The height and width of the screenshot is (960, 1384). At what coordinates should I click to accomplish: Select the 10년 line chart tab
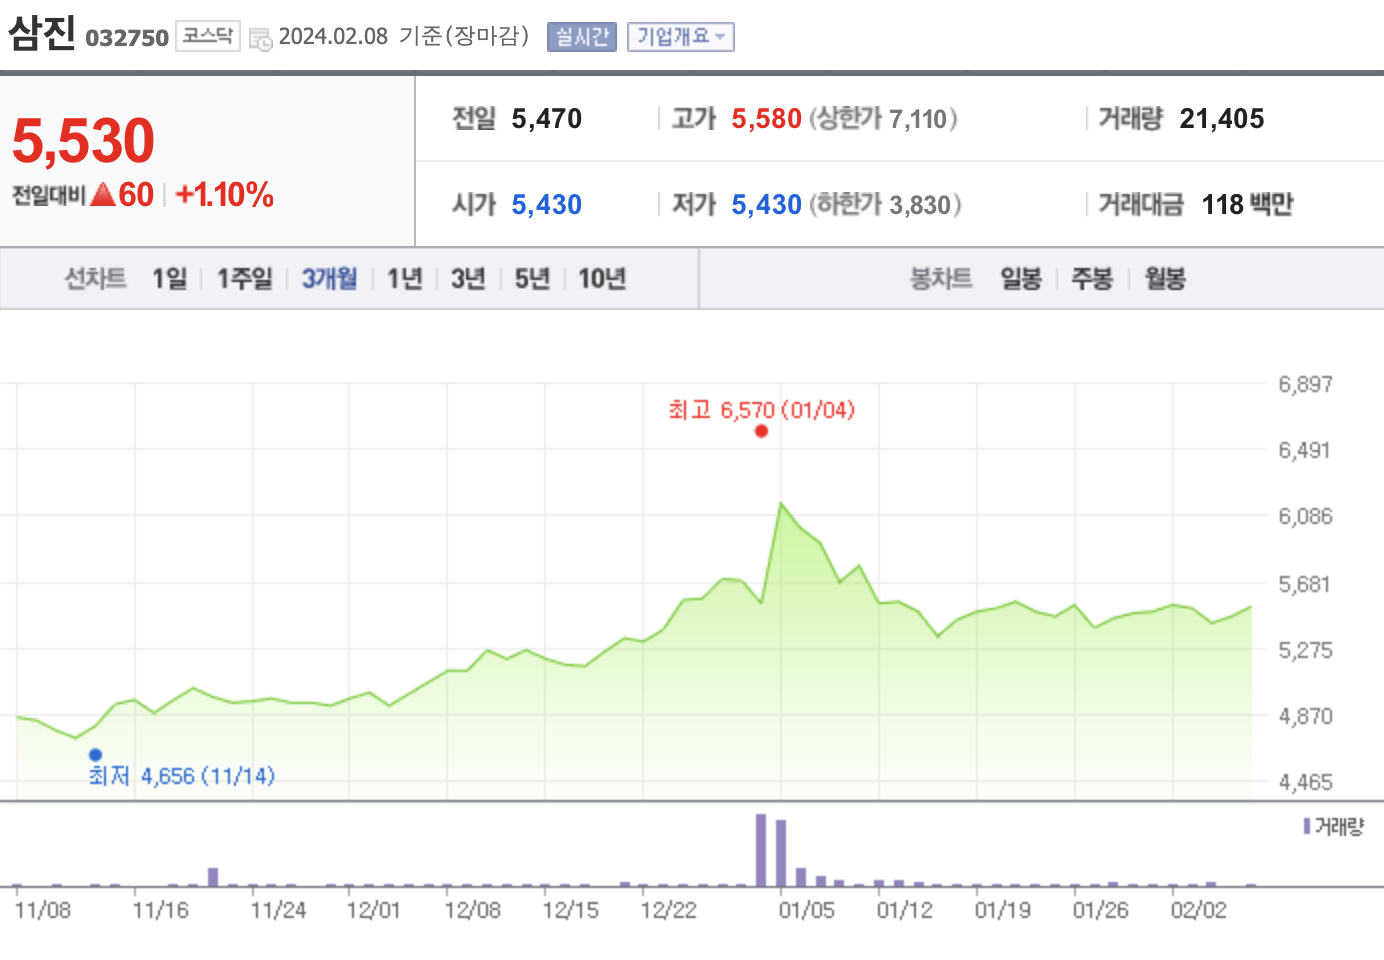pyautogui.click(x=602, y=278)
